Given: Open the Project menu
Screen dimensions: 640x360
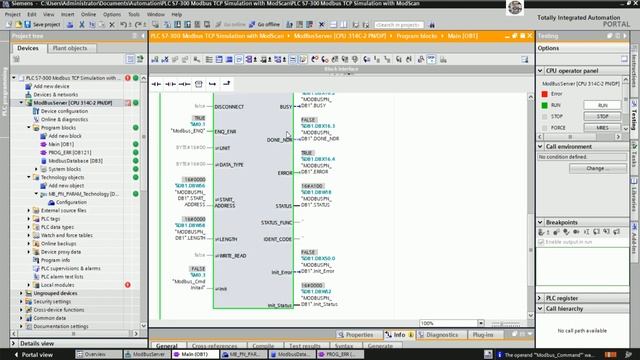Looking at the screenshot, I should [12, 14].
